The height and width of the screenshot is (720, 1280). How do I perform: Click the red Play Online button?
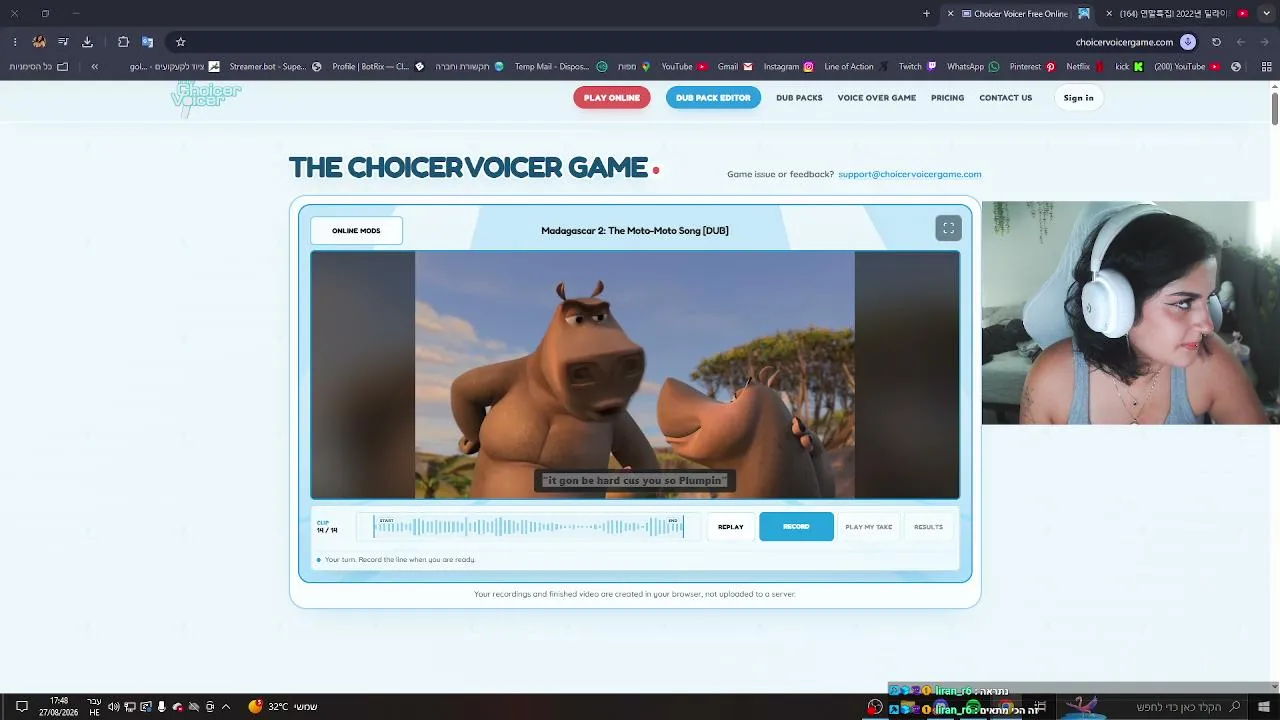pos(612,98)
